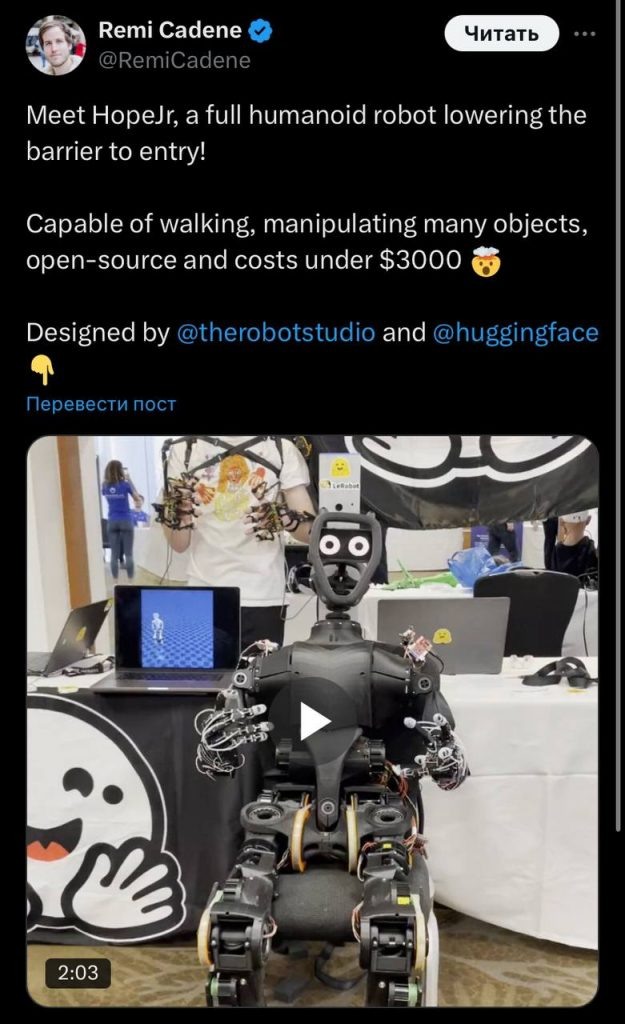Play the HopeJr robot video
625x1024 pixels.
point(313,721)
